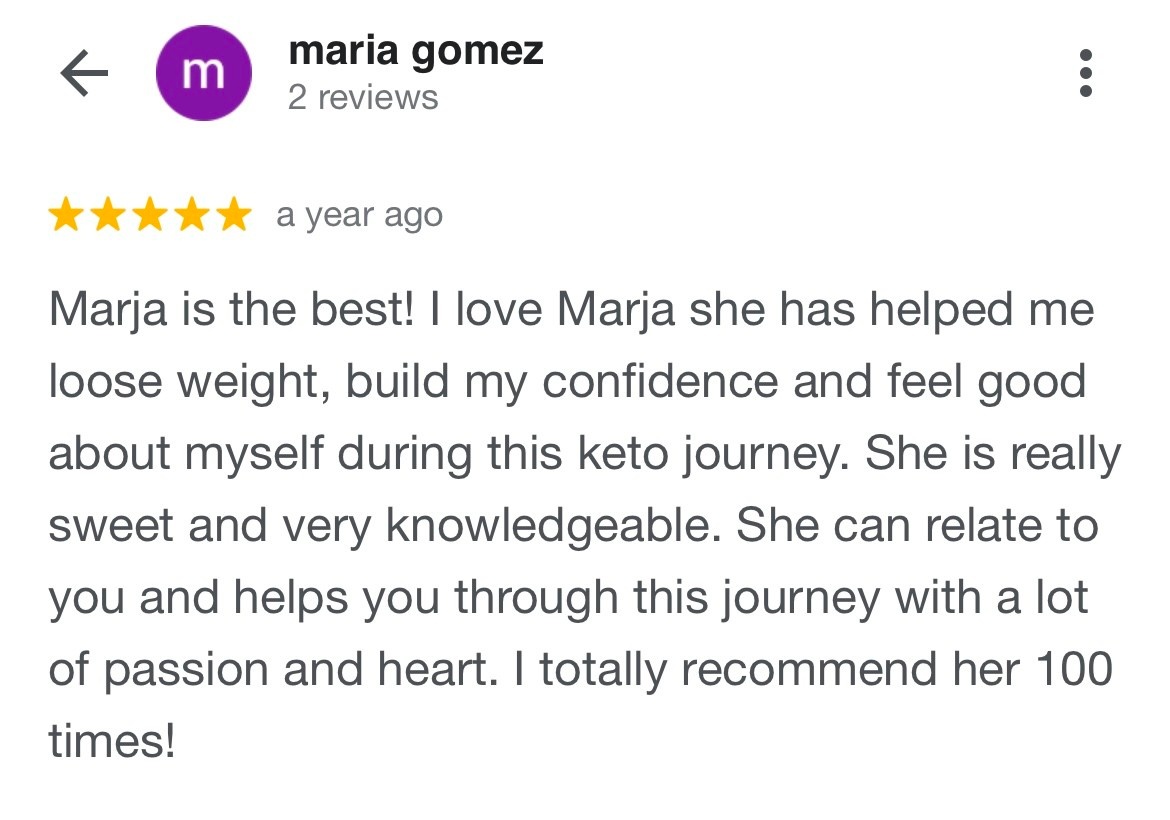Click the final word 'times!'

(x=112, y=741)
